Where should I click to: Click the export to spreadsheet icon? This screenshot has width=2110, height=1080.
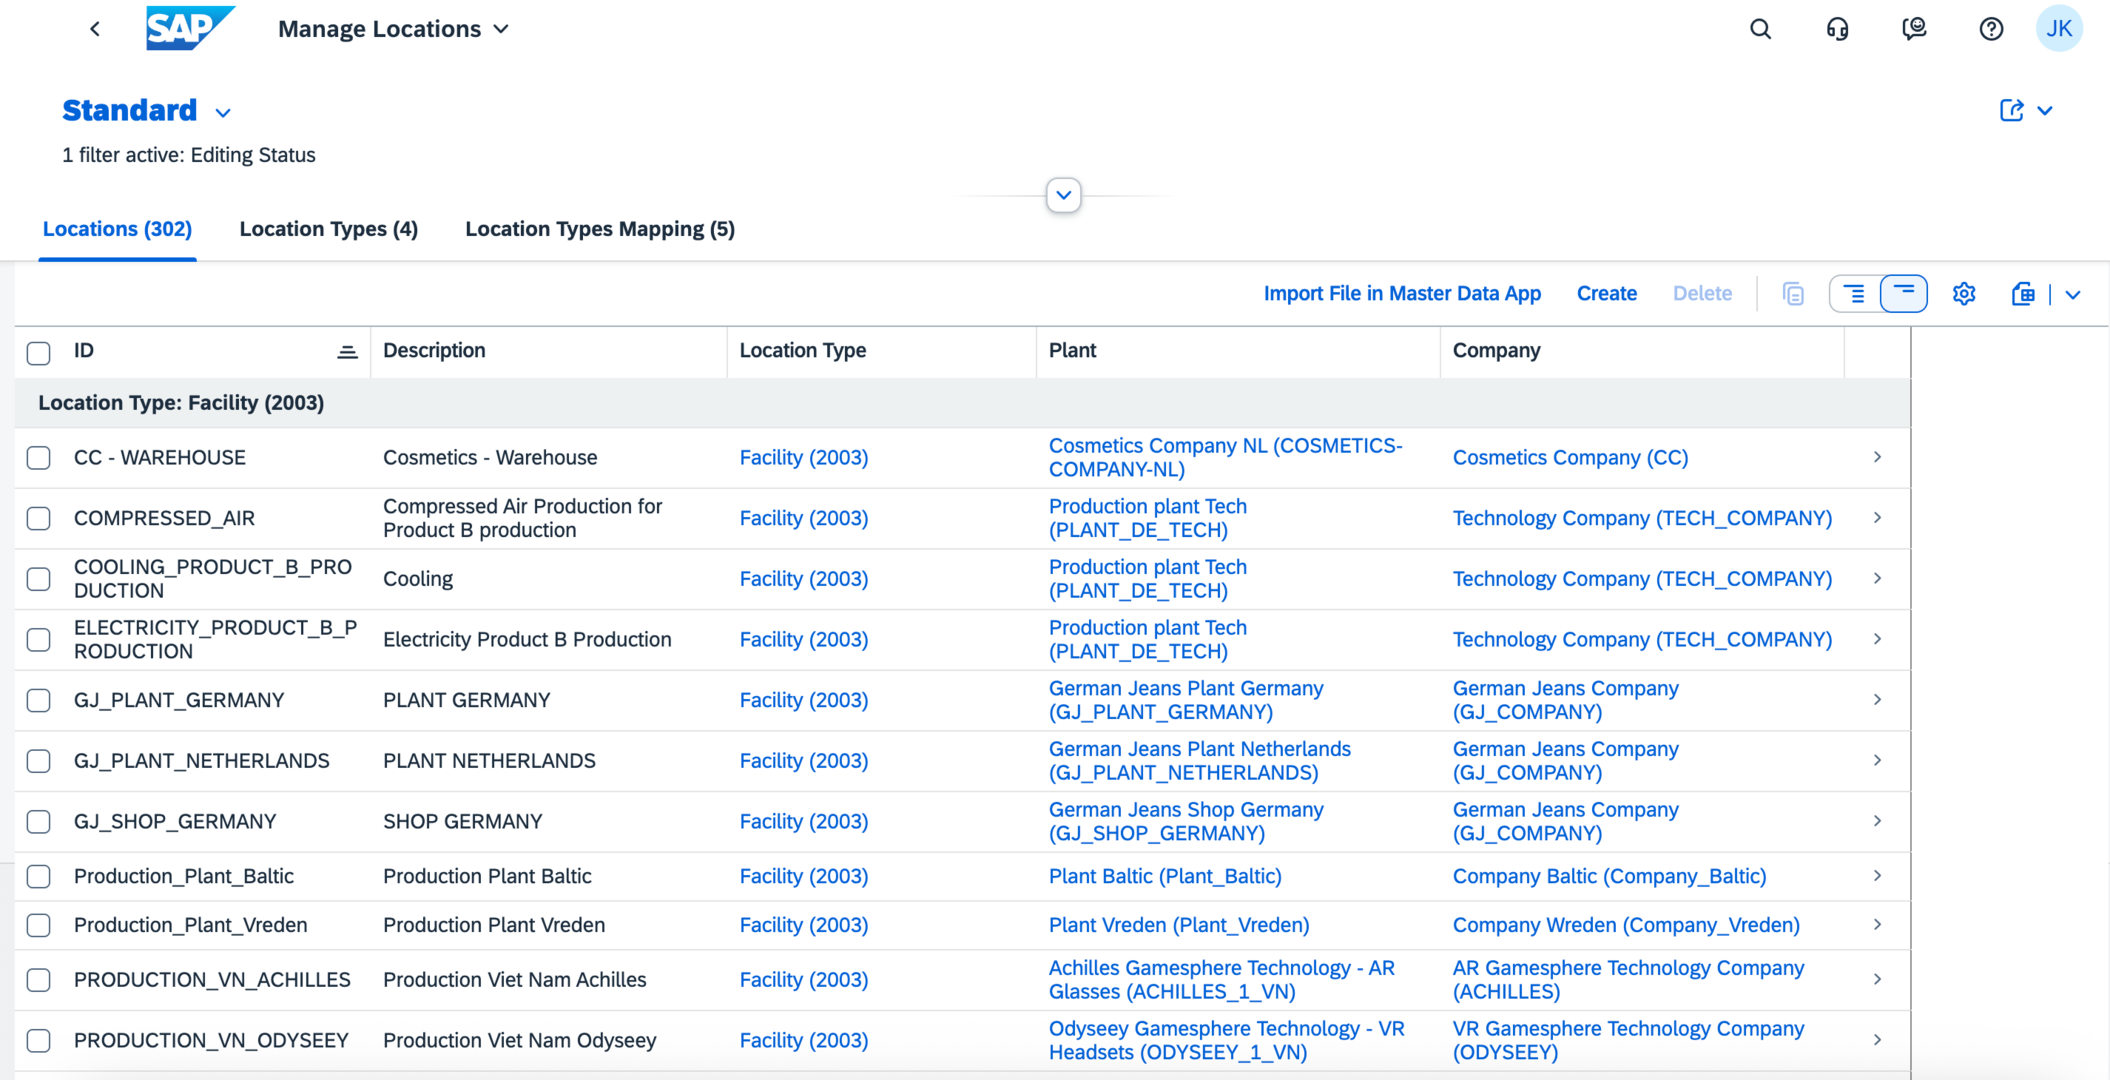tap(2023, 294)
